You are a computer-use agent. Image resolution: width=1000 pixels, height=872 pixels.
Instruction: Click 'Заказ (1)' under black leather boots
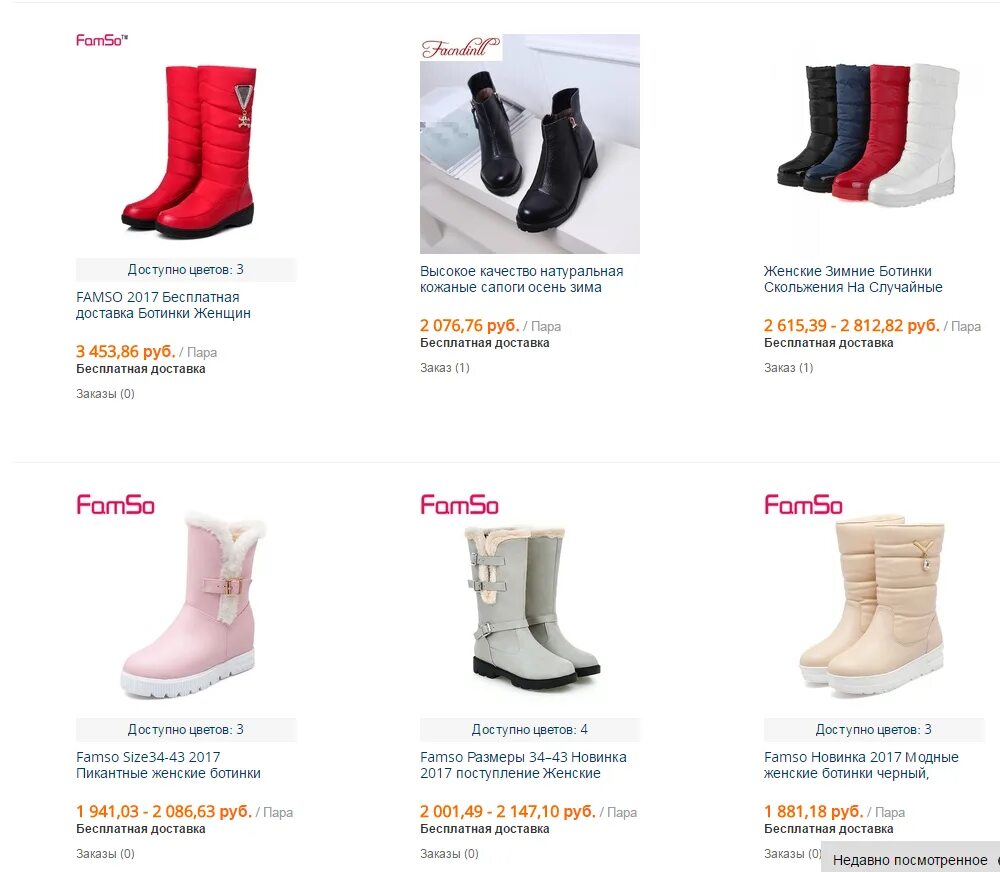(445, 367)
